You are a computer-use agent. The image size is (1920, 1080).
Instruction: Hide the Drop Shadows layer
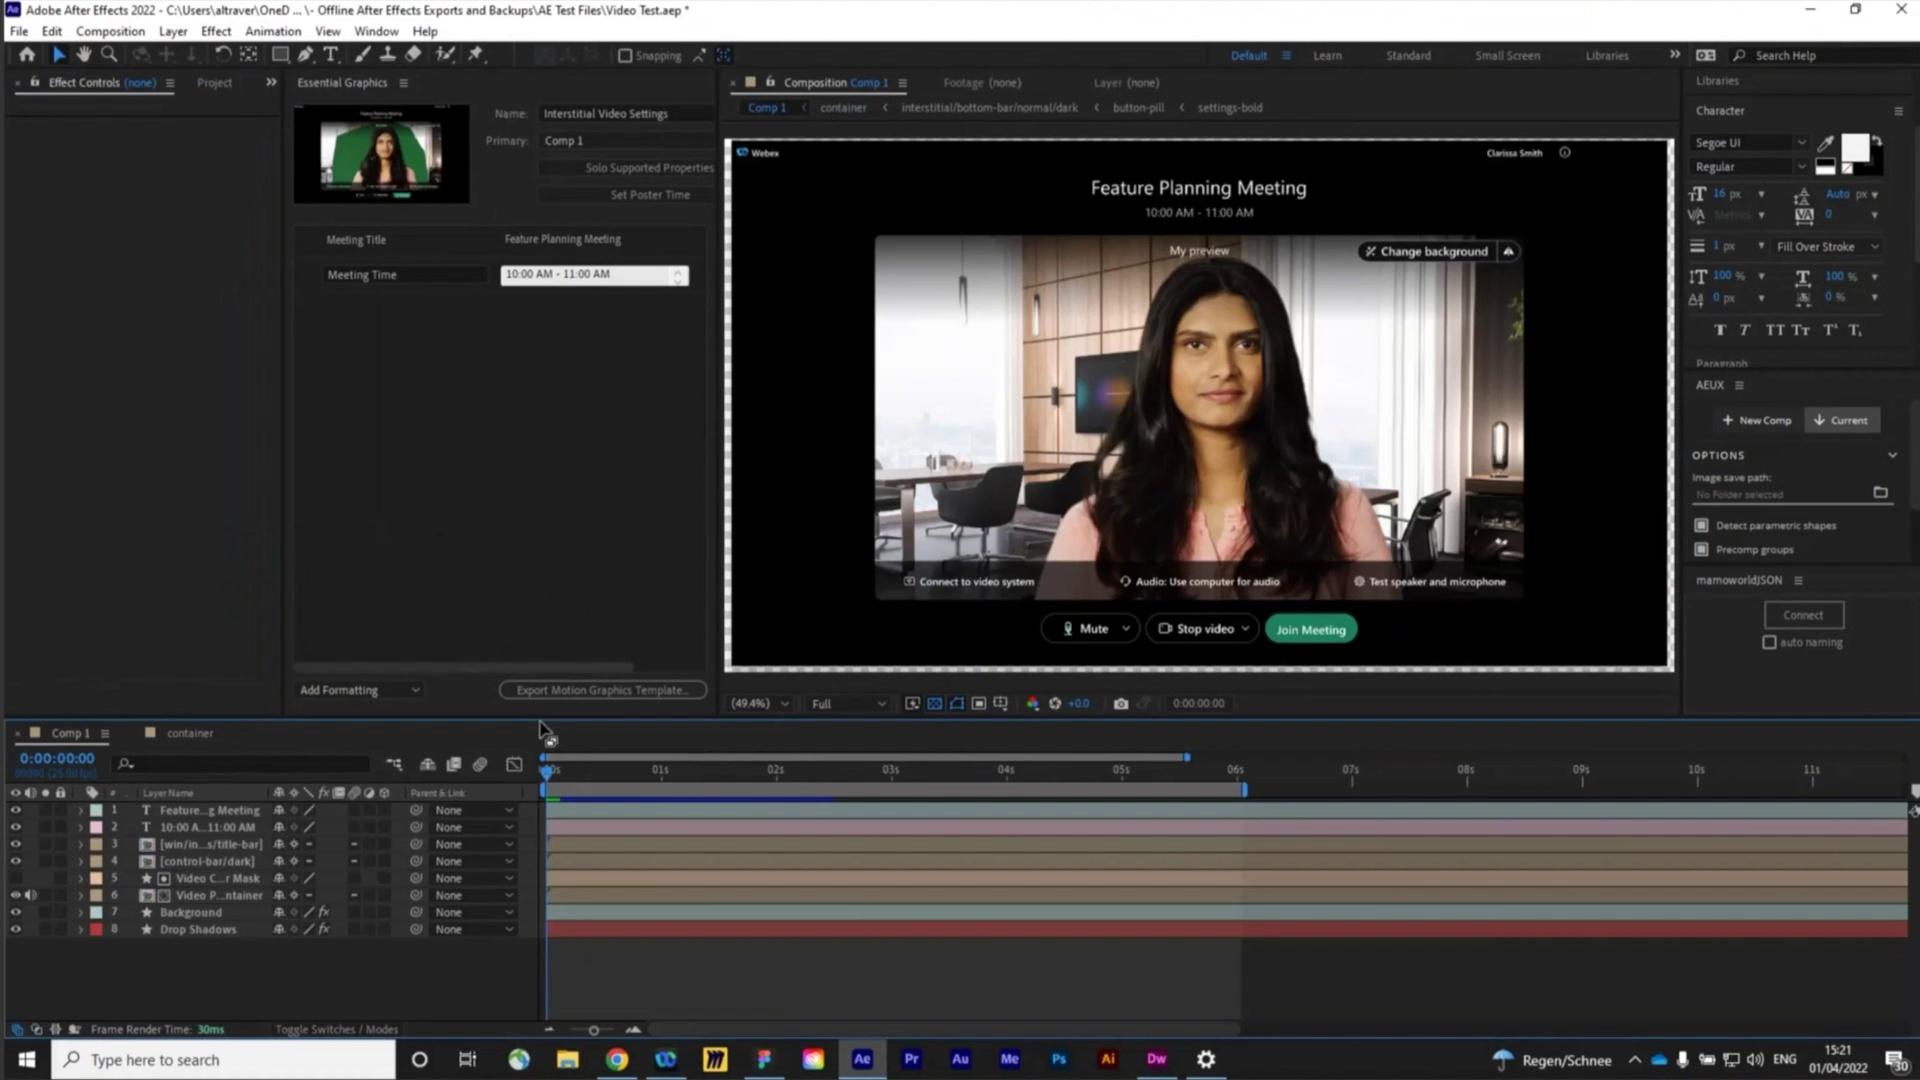click(x=15, y=930)
